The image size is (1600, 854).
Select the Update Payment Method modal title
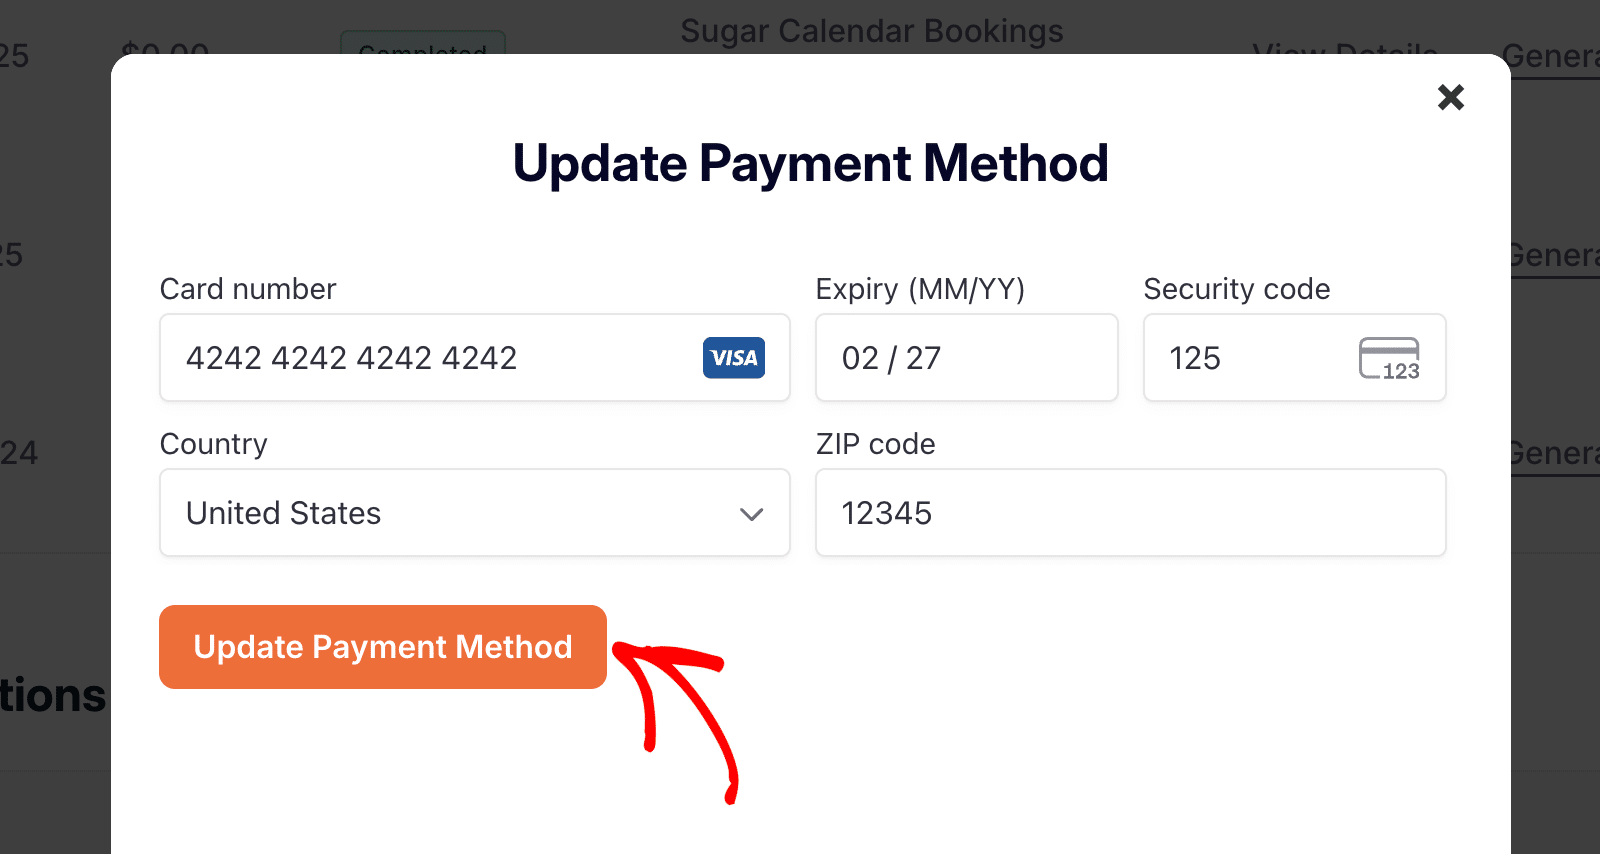coord(810,163)
